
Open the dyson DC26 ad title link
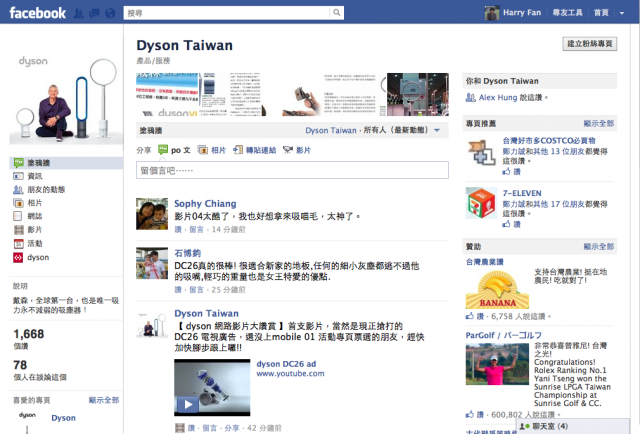pos(286,364)
